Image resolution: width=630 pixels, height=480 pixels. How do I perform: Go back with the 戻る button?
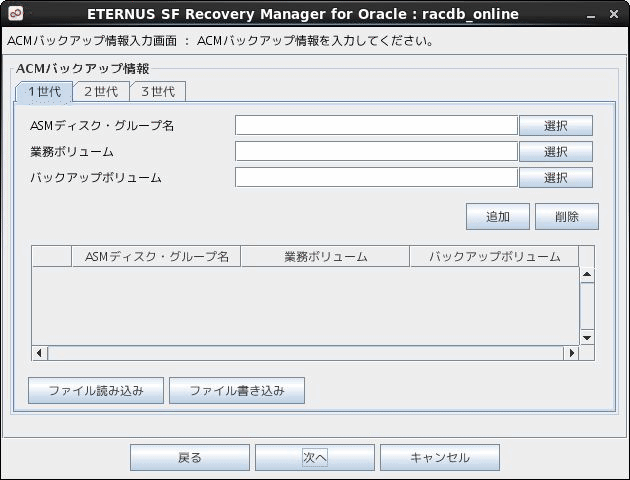tap(190, 458)
